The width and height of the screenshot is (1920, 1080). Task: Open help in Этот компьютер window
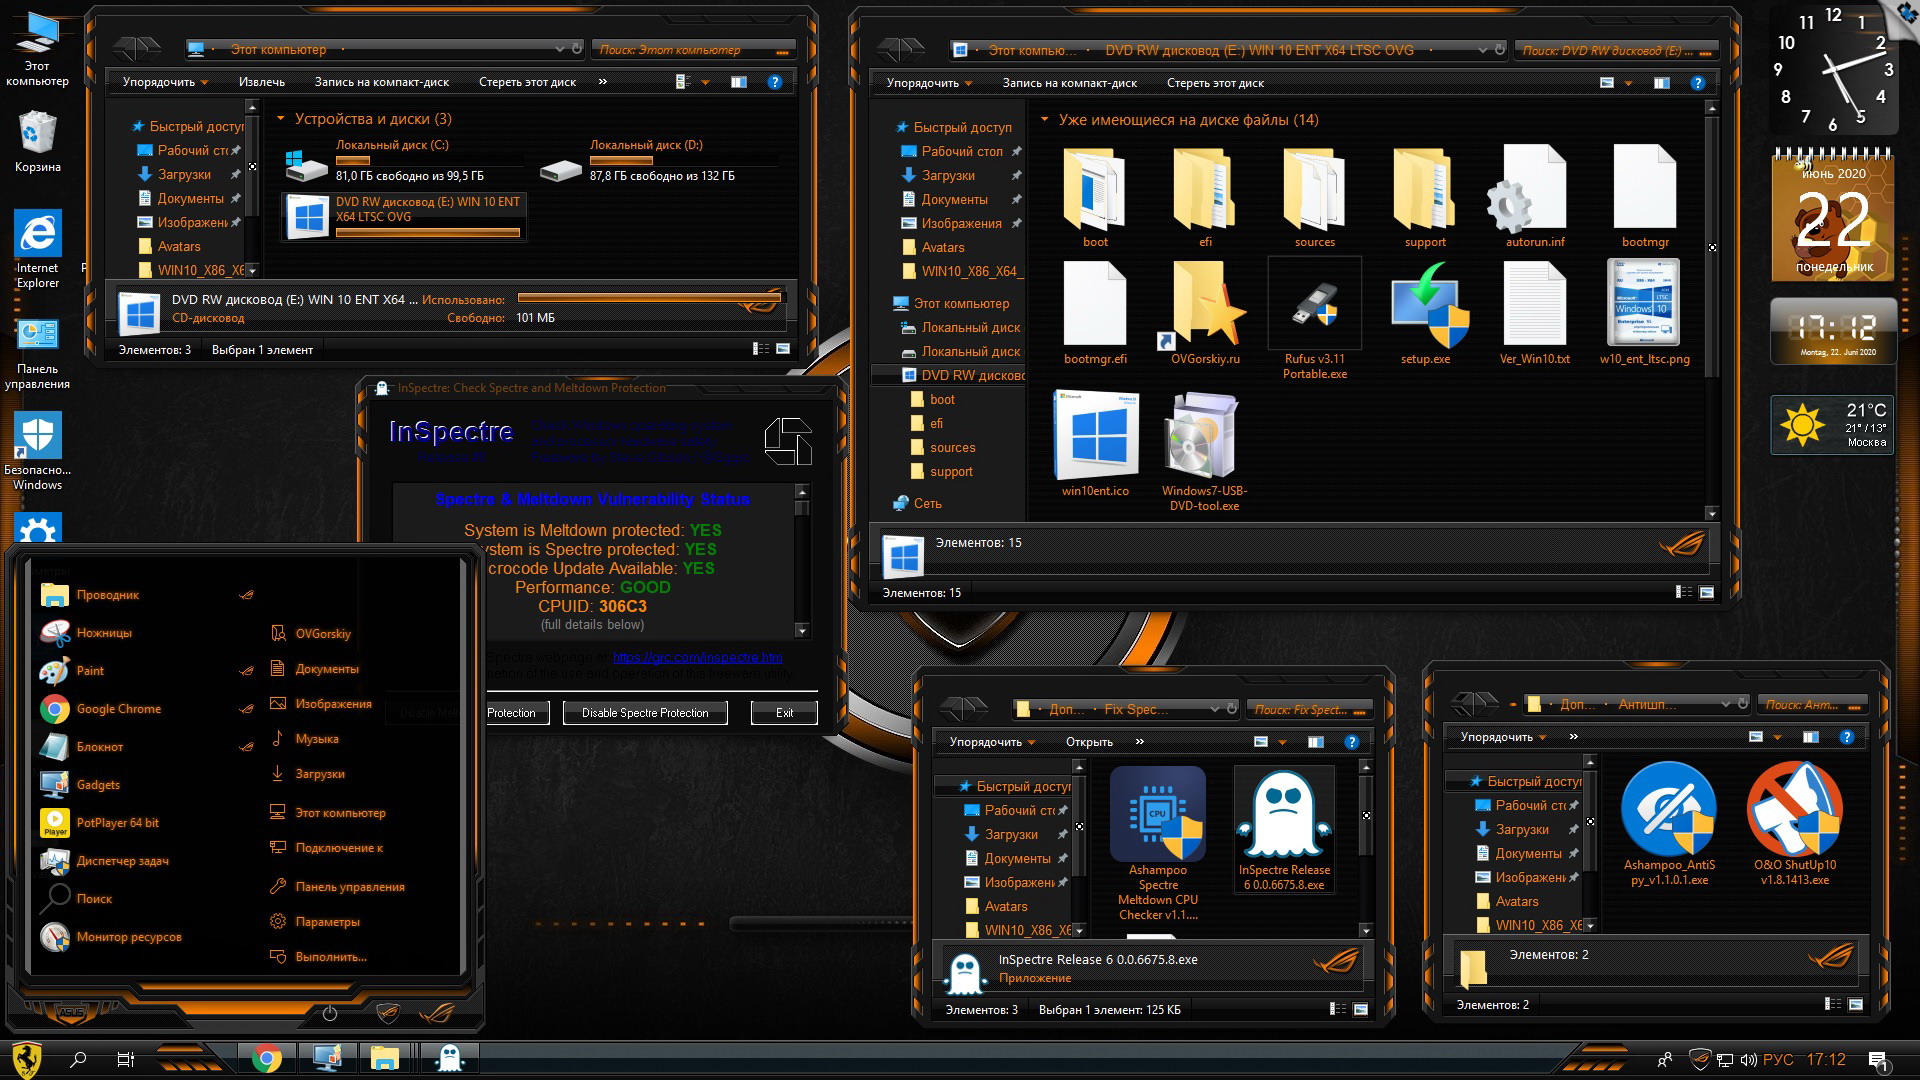(775, 82)
